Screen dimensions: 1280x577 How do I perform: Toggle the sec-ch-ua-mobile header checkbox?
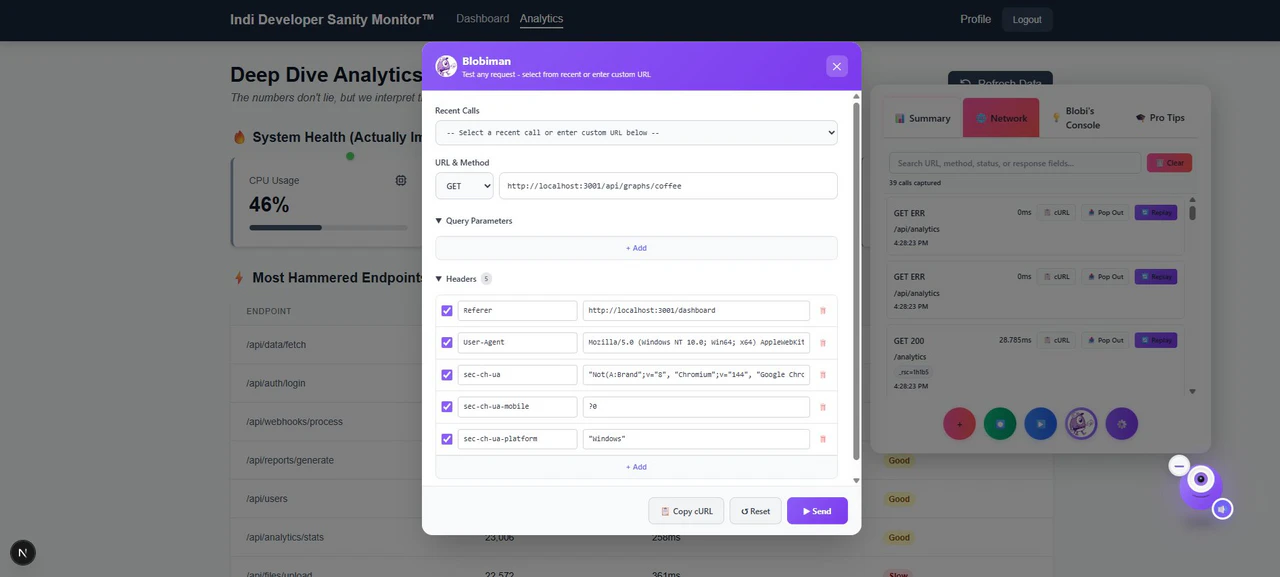pyautogui.click(x=447, y=407)
